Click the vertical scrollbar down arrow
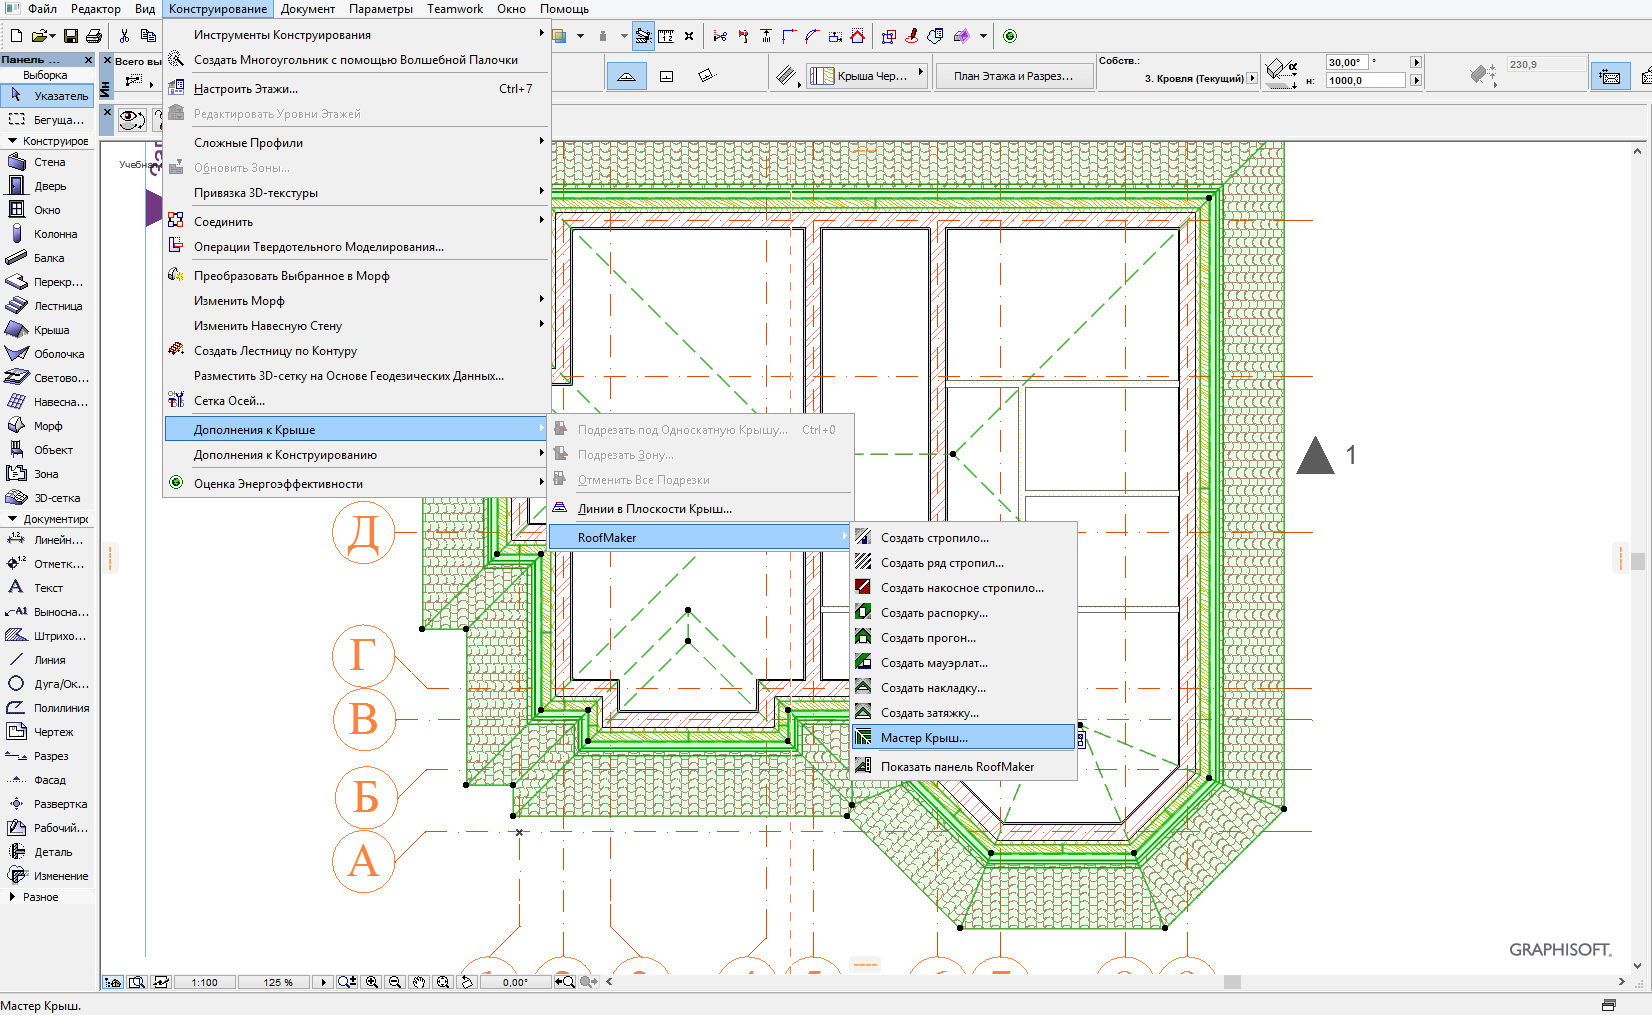1652x1015 pixels. [1637, 965]
